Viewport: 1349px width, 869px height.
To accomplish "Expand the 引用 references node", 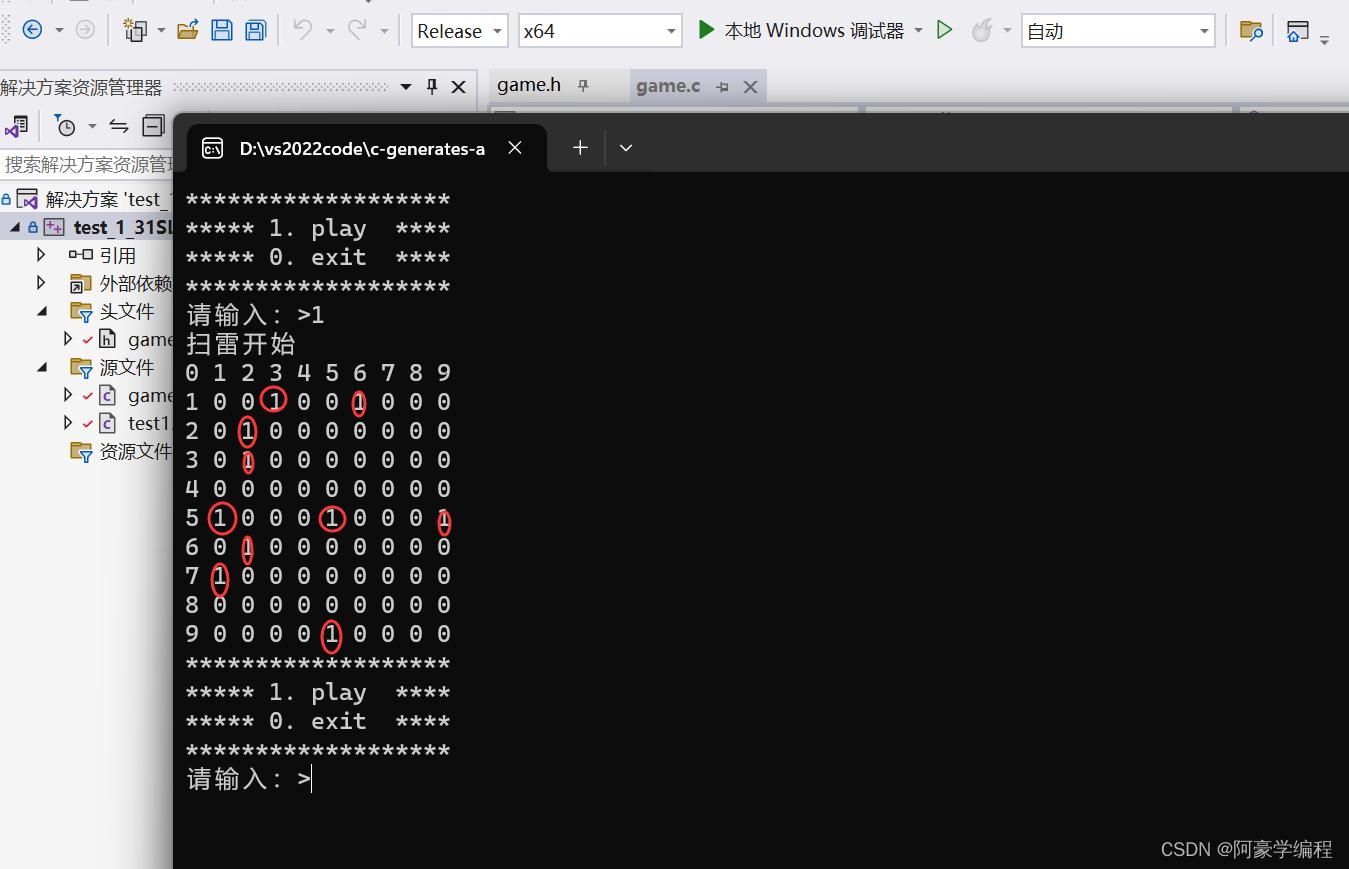I will coord(41,255).
